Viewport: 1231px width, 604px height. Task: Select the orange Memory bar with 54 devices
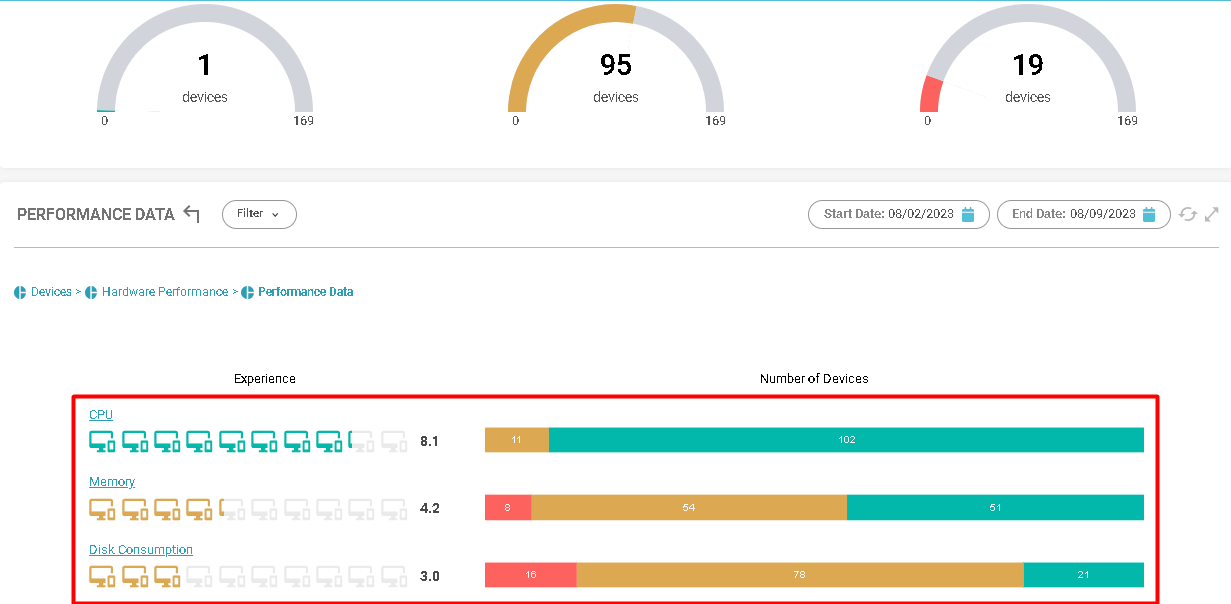click(689, 508)
